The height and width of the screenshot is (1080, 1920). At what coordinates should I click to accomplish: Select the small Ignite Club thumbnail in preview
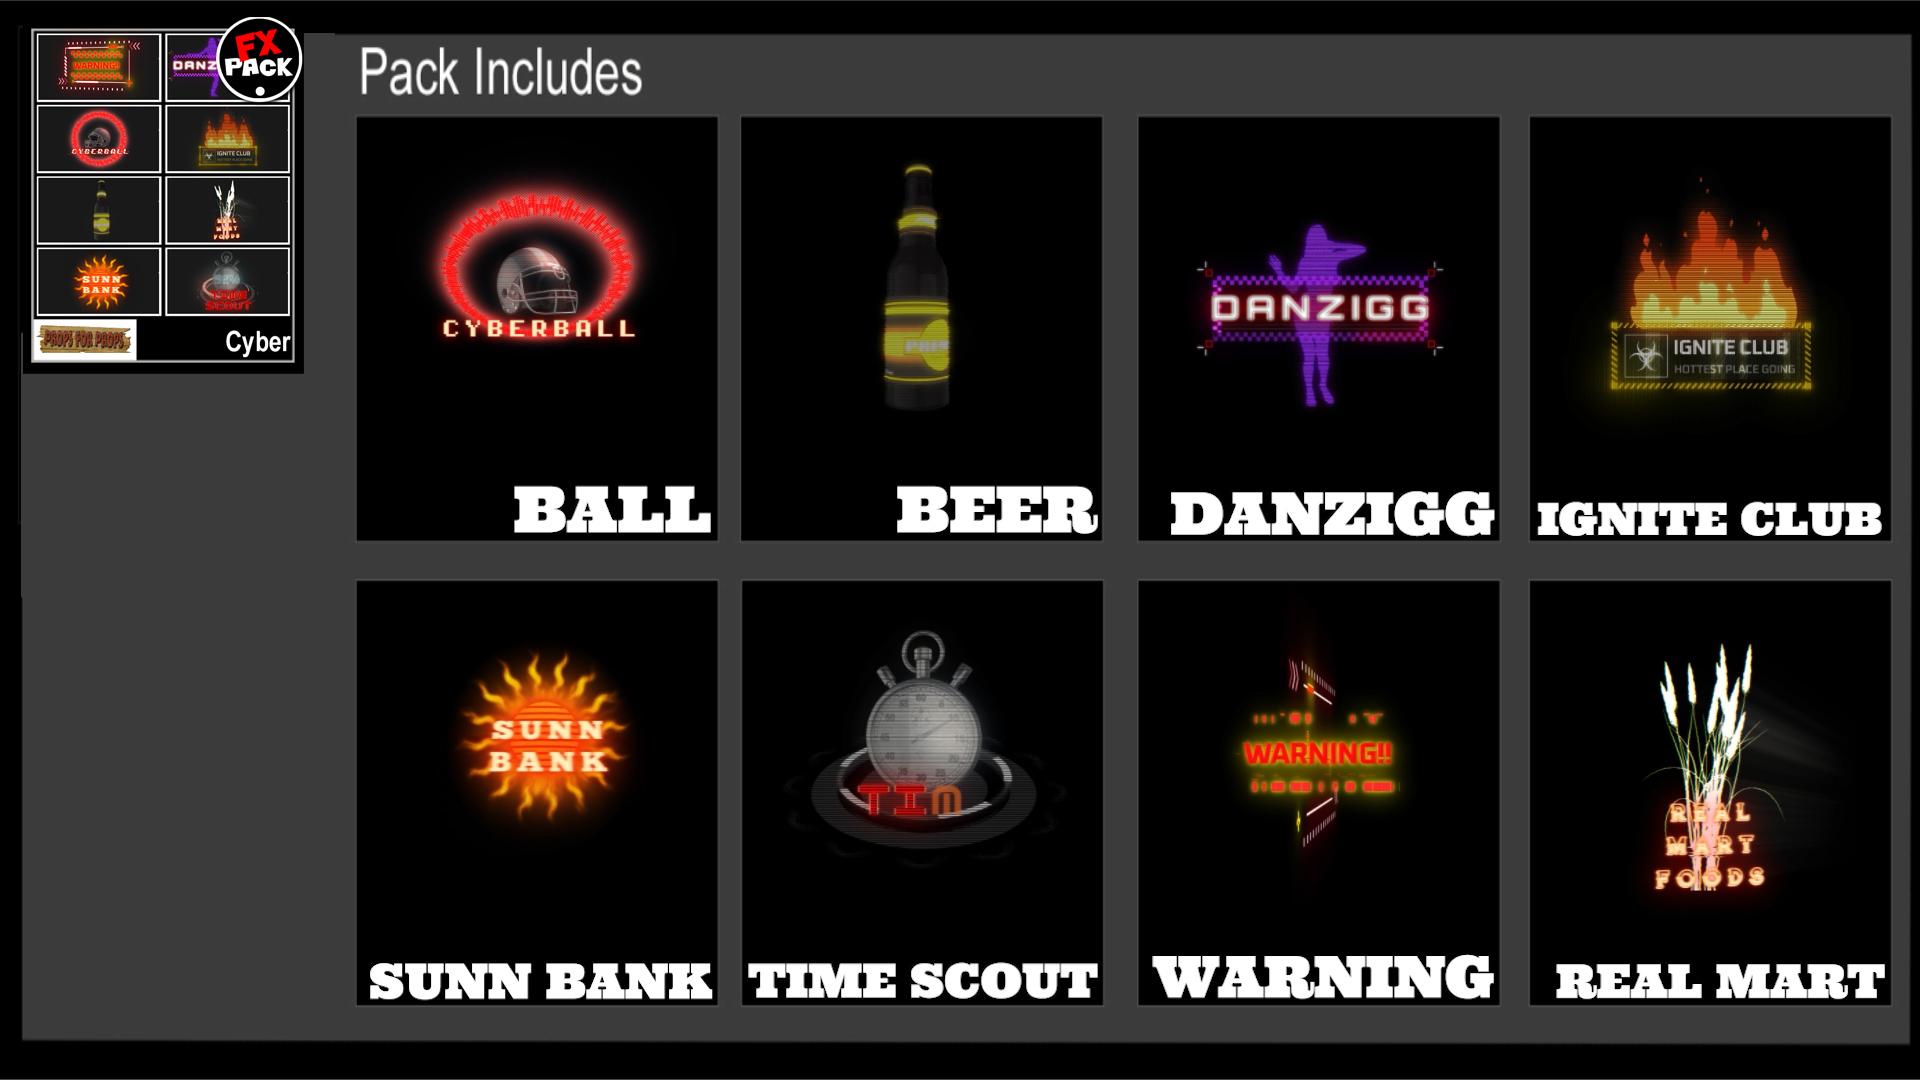click(x=228, y=139)
